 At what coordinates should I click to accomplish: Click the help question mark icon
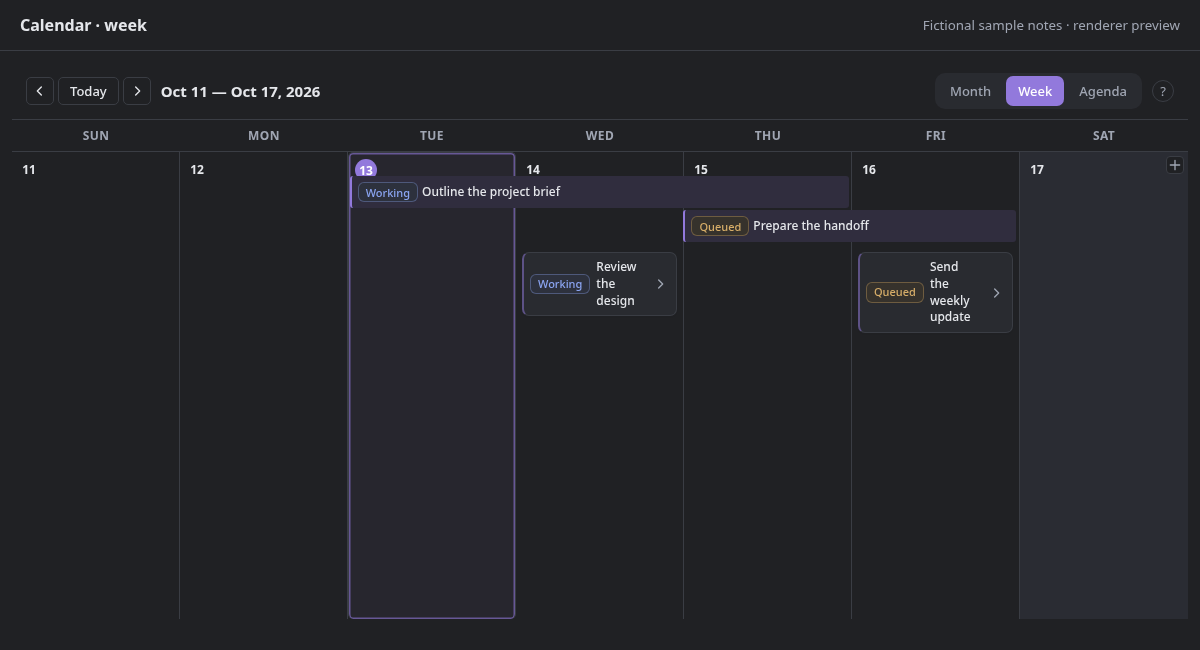[x=1162, y=91]
